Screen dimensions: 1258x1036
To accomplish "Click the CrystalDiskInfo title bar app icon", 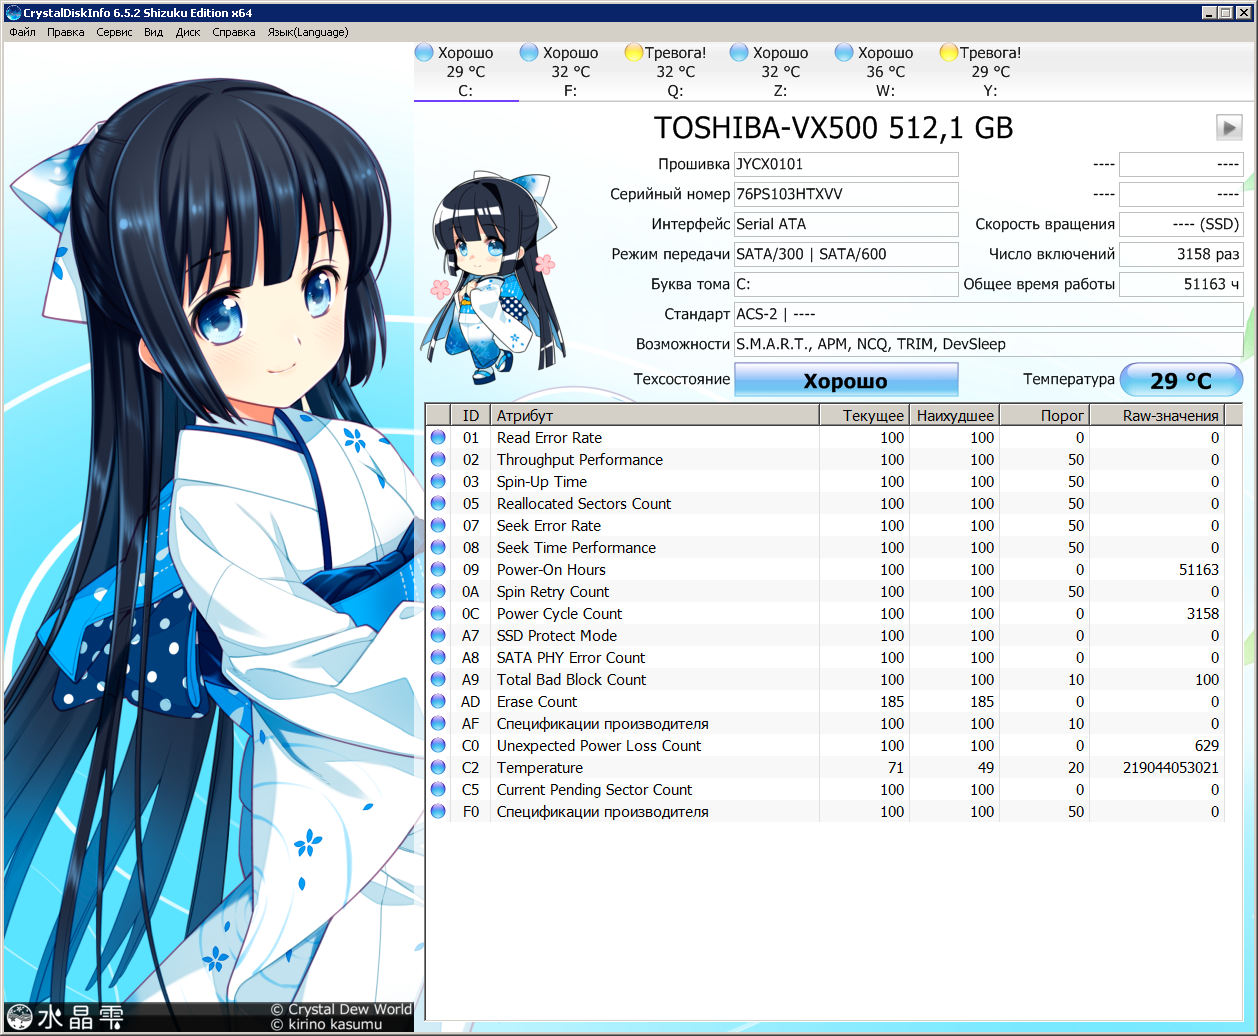I will point(13,13).
